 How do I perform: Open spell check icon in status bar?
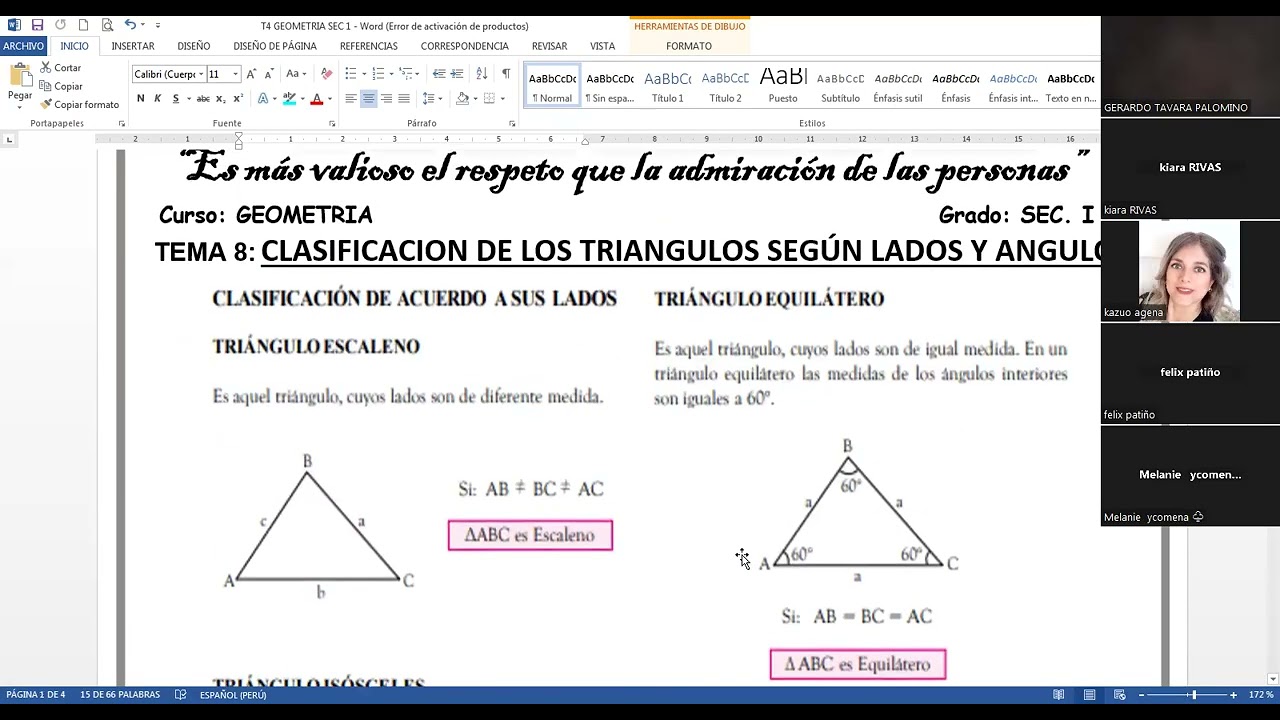pyautogui.click(x=181, y=694)
